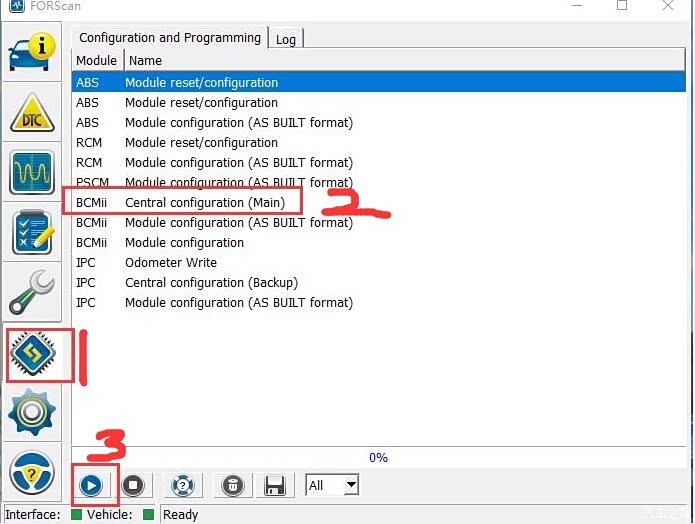Screen dimensions: 695x524
Task: Click the Interface green status indicator
Action: (77, 514)
